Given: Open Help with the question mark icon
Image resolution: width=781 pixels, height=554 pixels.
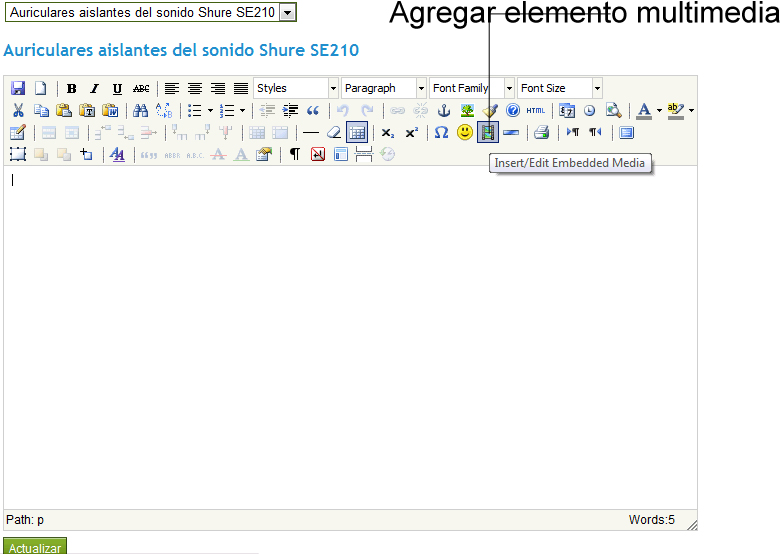Looking at the screenshot, I should click(513, 110).
